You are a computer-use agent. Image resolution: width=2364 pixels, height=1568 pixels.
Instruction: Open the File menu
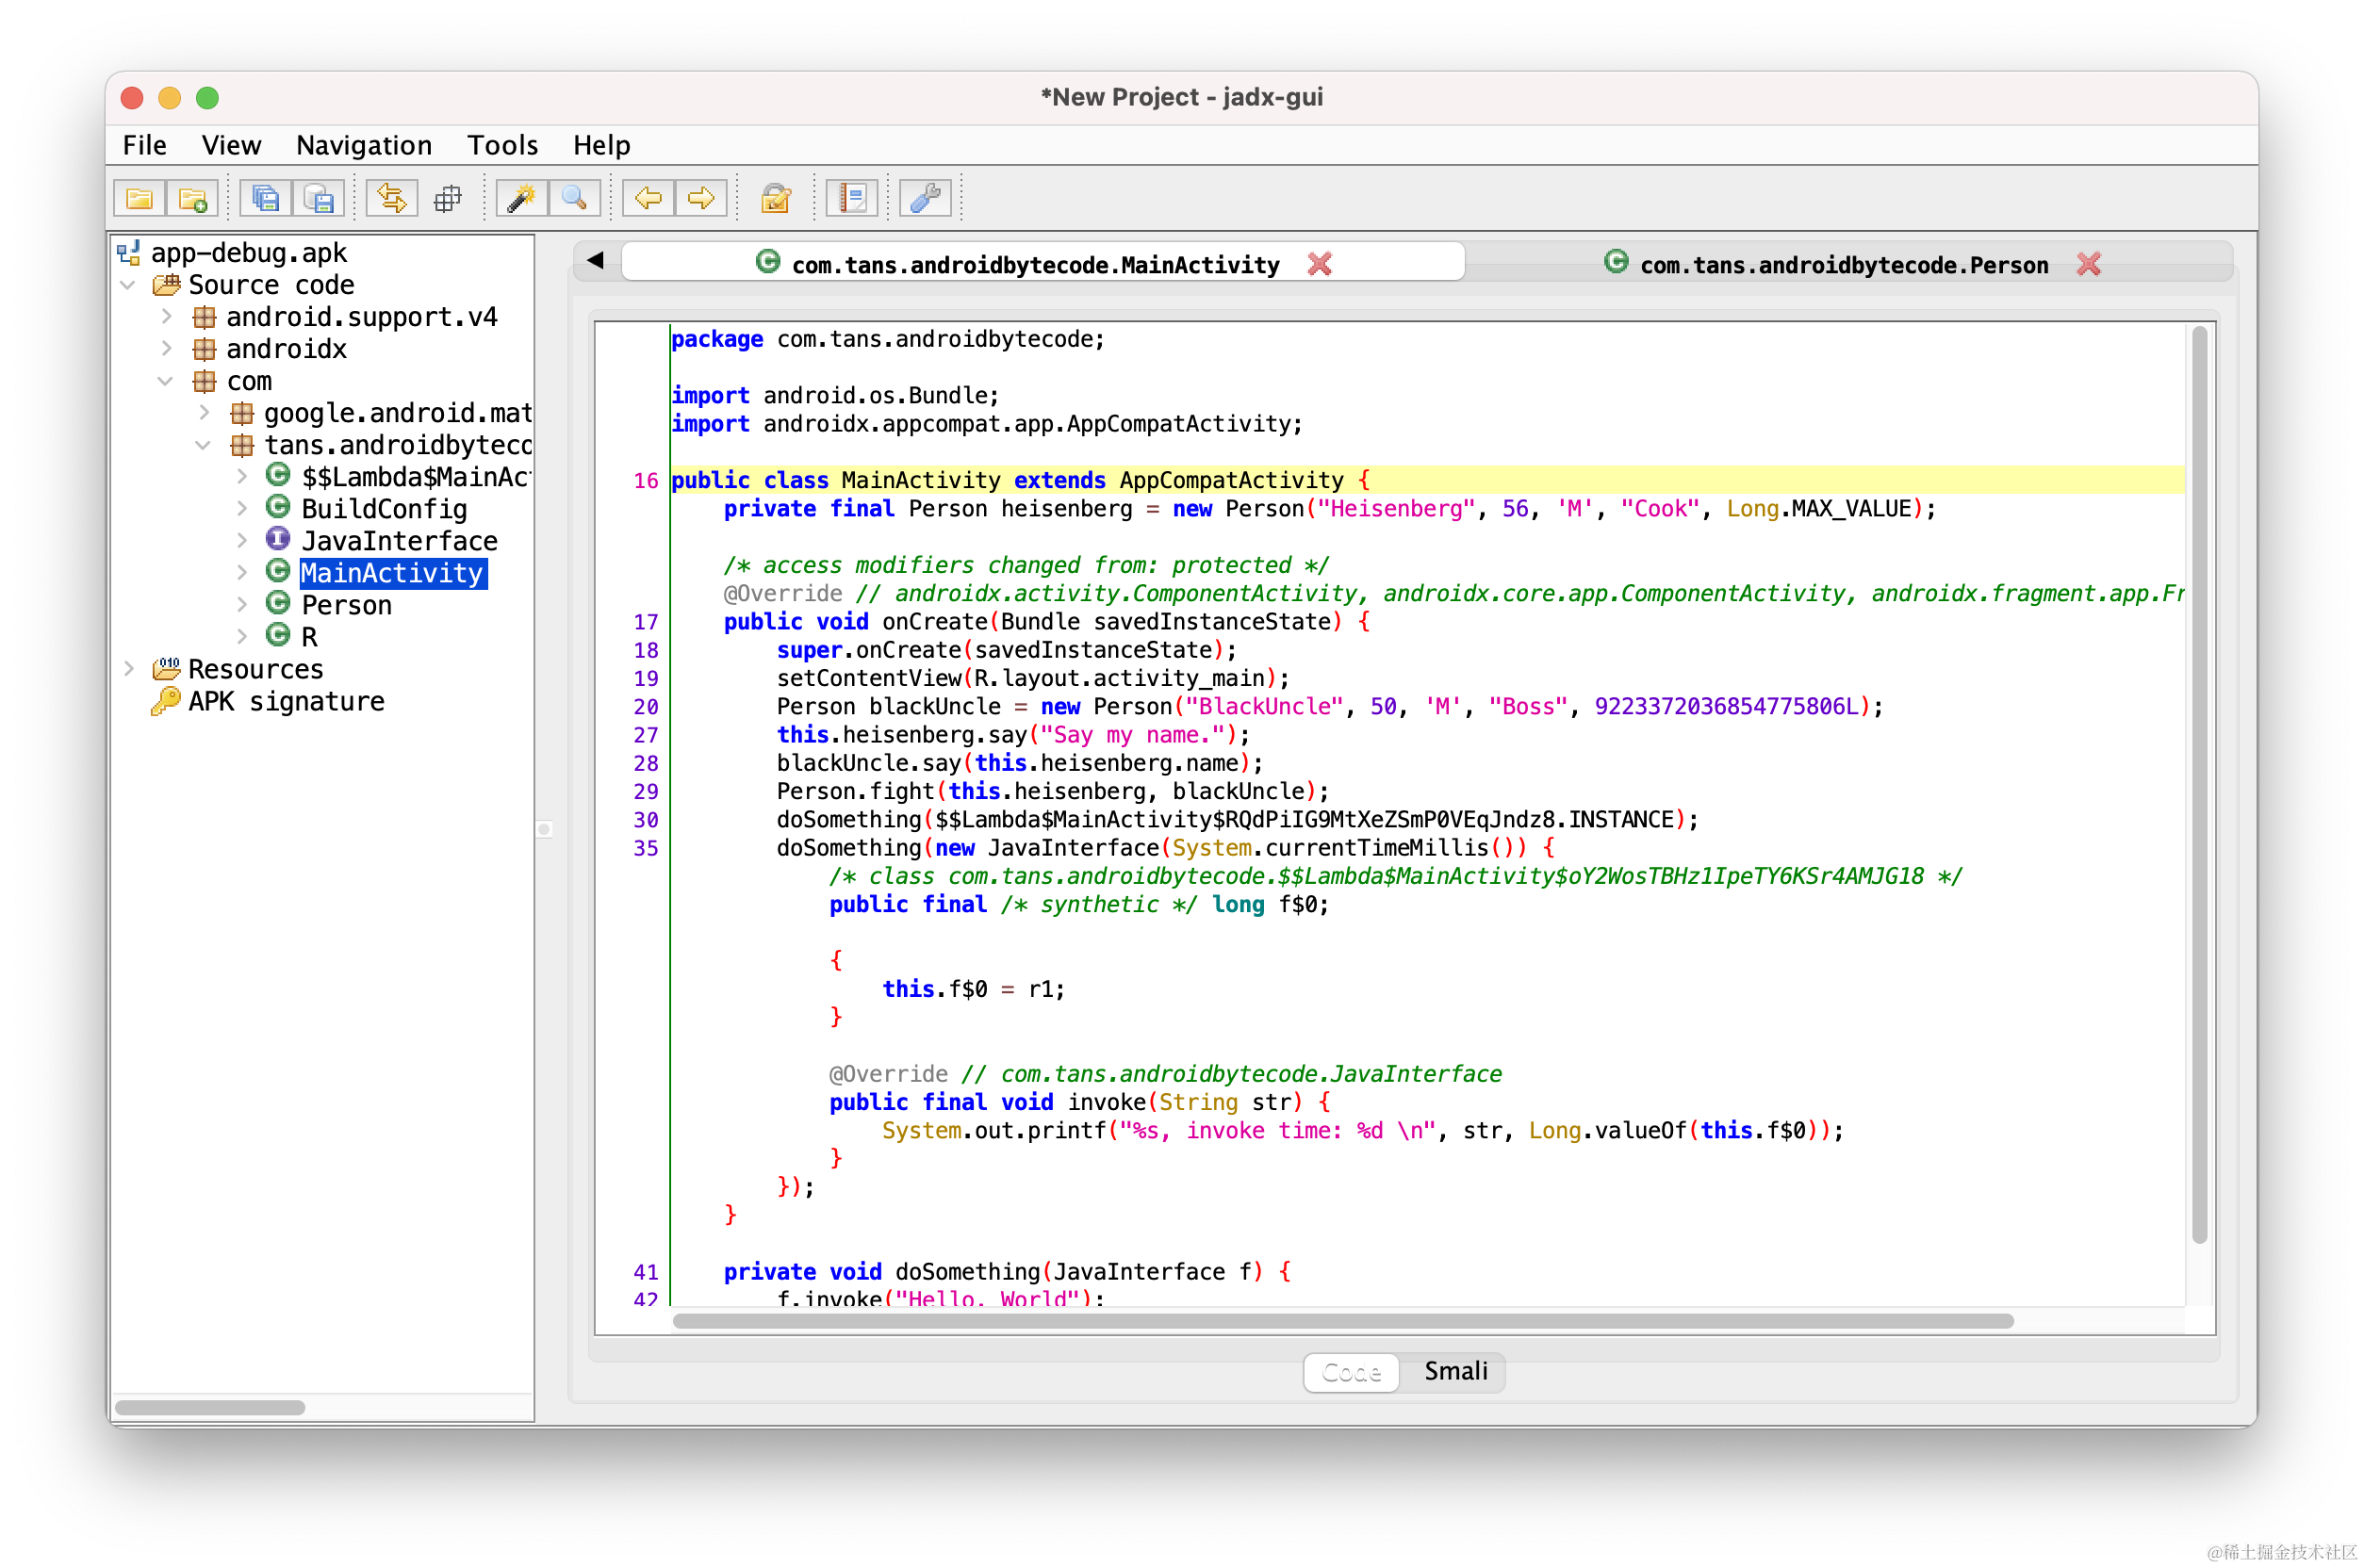[x=144, y=145]
